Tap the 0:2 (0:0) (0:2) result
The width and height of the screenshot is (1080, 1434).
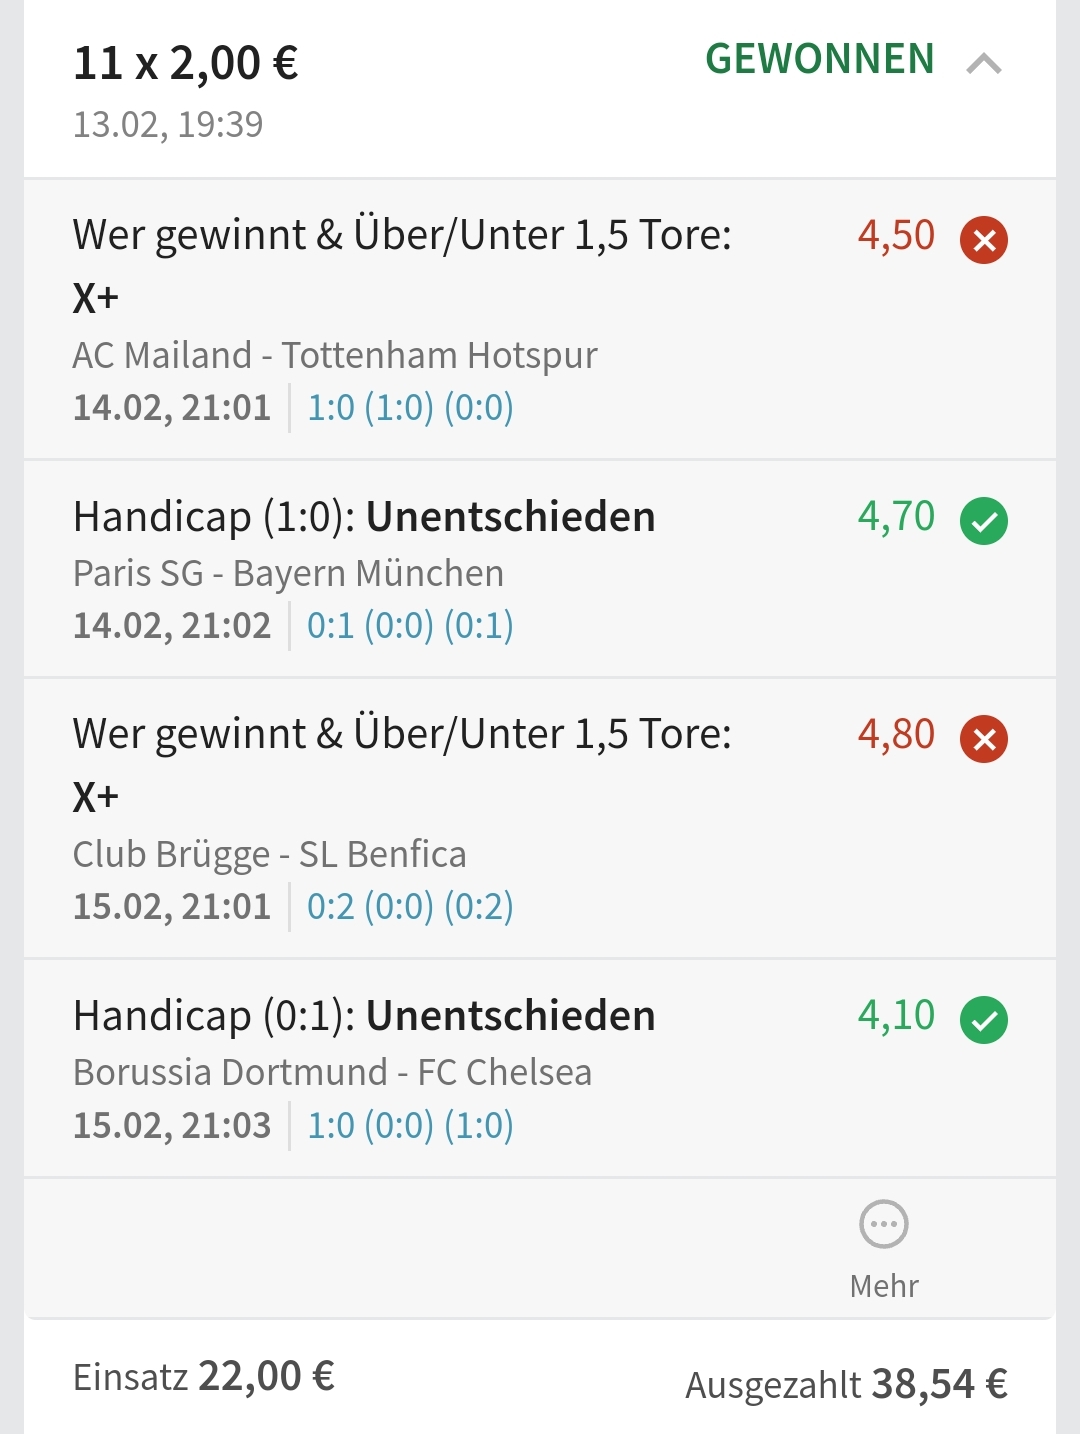tap(410, 907)
